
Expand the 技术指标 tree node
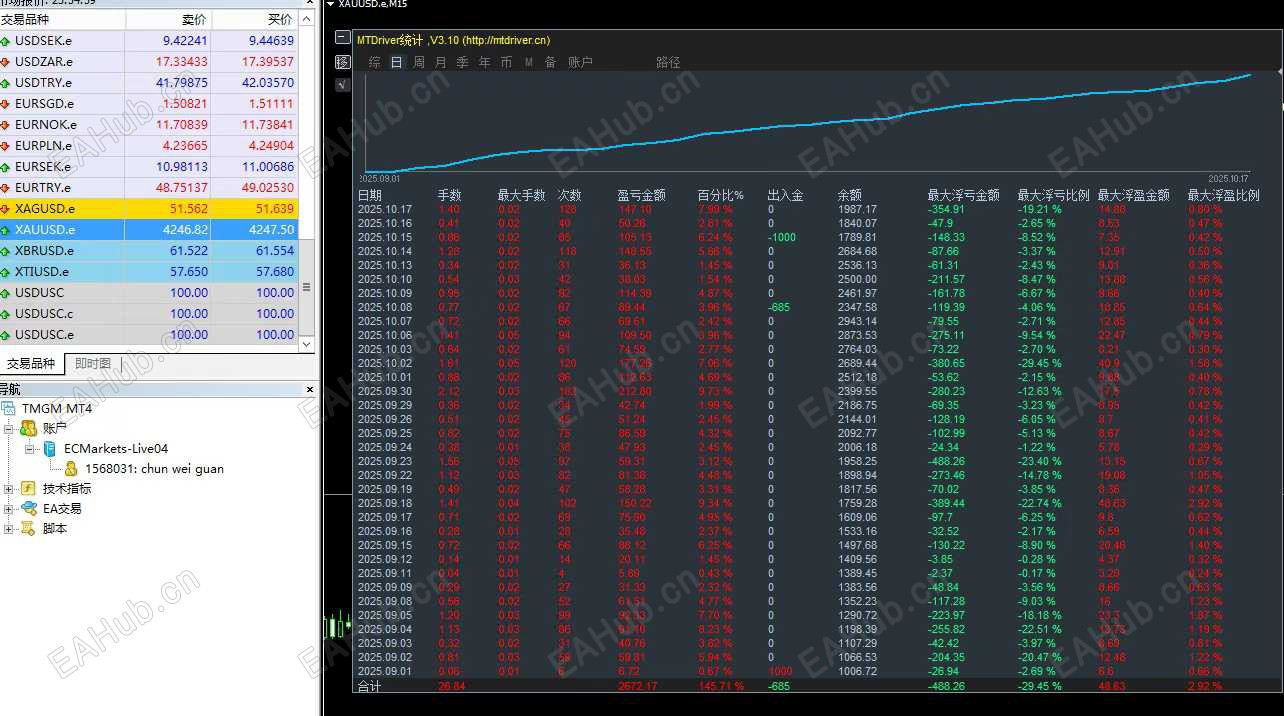(x=9, y=488)
